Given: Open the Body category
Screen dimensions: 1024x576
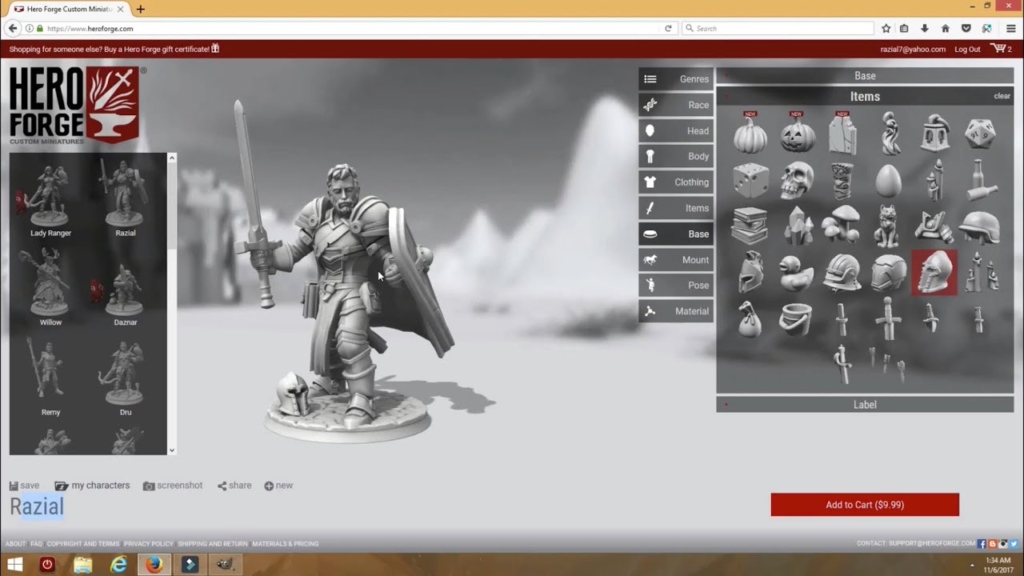Looking at the screenshot, I should 676,156.
